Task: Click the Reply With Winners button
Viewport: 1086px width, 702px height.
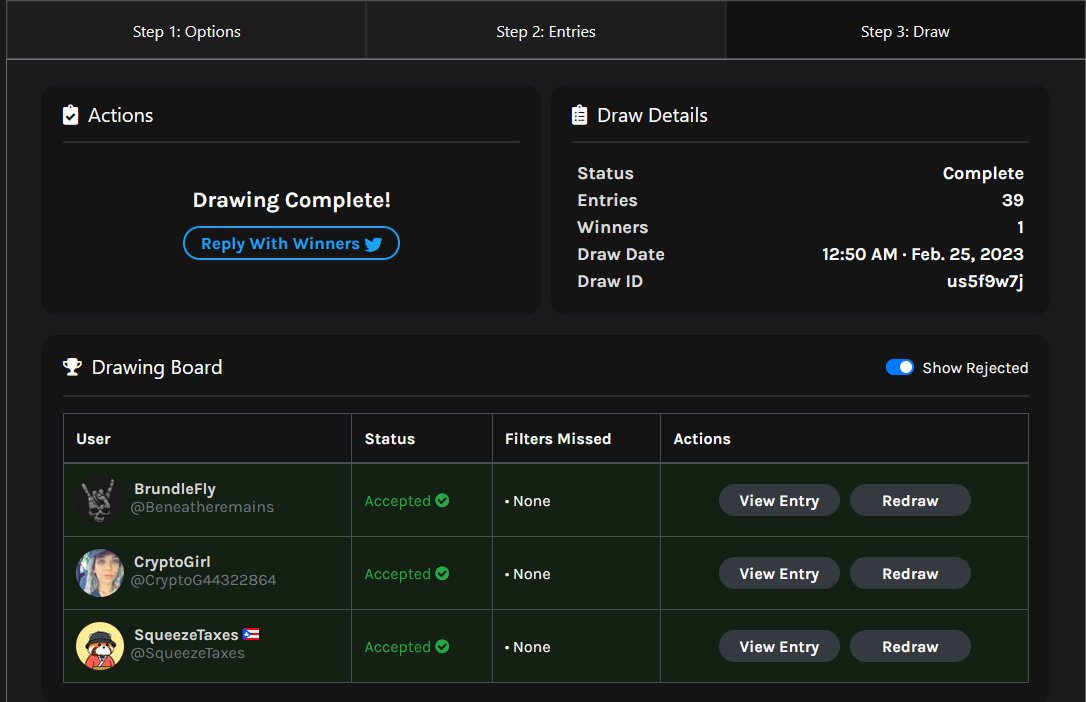Action: coord(291,243)
